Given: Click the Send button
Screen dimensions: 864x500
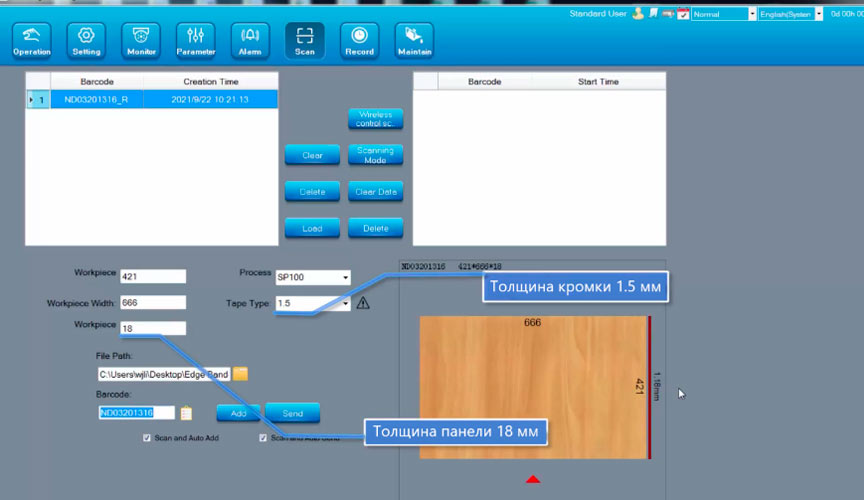Looking at the screenshot, I should [292, 413].
